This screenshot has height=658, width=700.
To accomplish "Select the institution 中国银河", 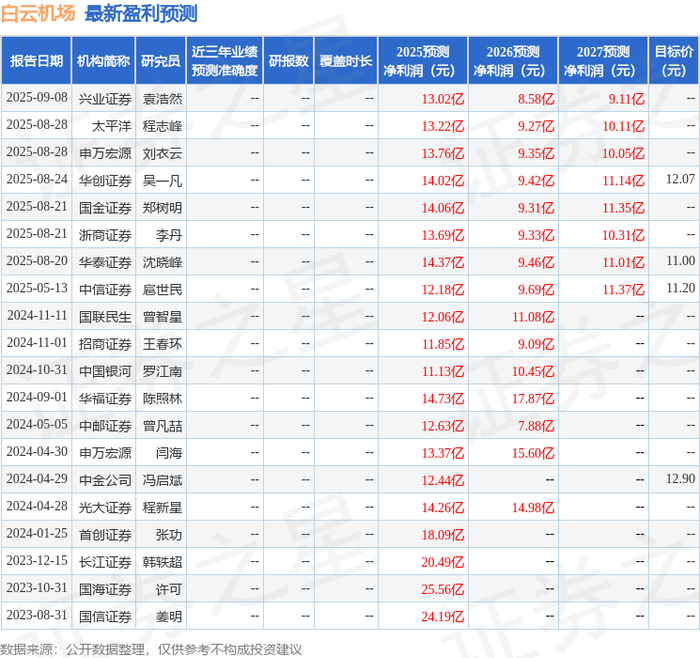I will (105, 371).
